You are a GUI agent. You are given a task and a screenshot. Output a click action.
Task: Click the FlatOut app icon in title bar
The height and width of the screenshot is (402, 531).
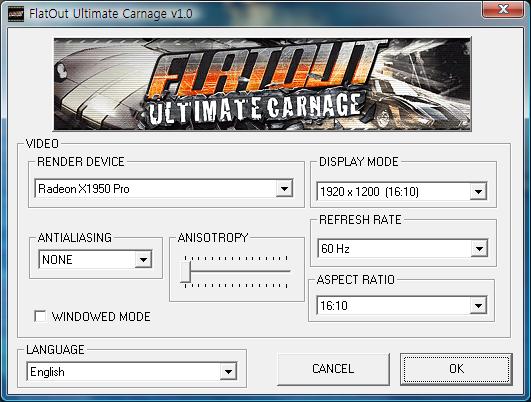16,14
